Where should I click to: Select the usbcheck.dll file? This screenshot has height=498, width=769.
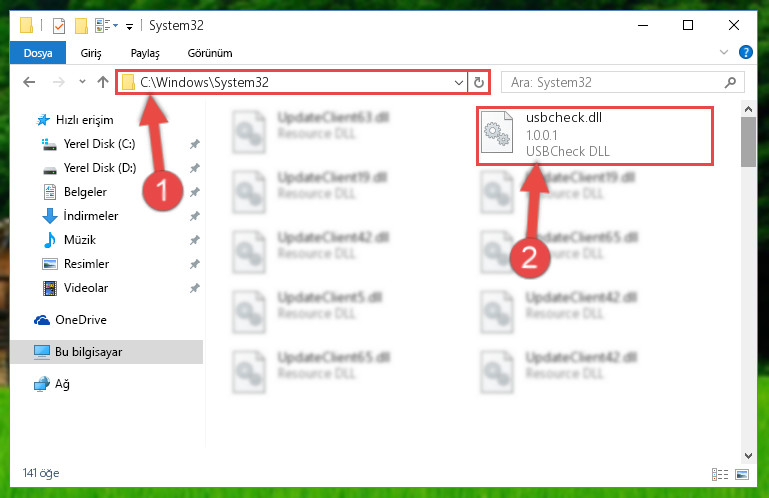pyautogui.click(x=594, y=135)
